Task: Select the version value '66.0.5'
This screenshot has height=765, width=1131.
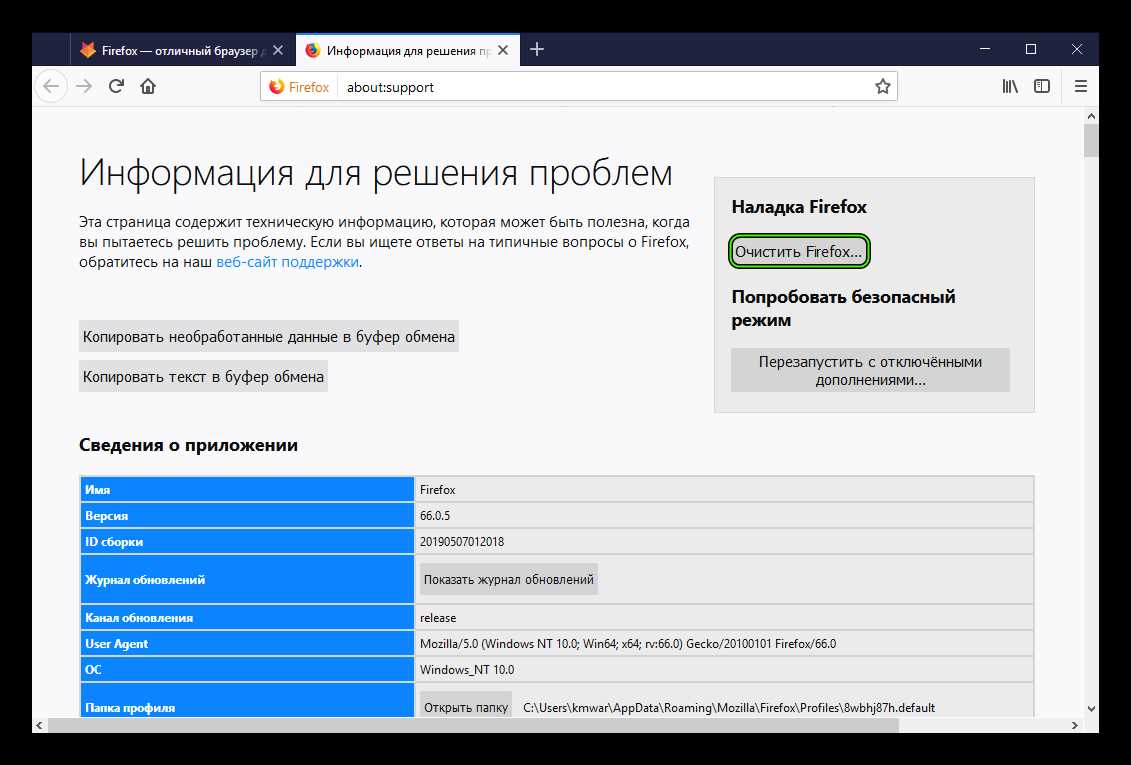Action: point(435,516)
